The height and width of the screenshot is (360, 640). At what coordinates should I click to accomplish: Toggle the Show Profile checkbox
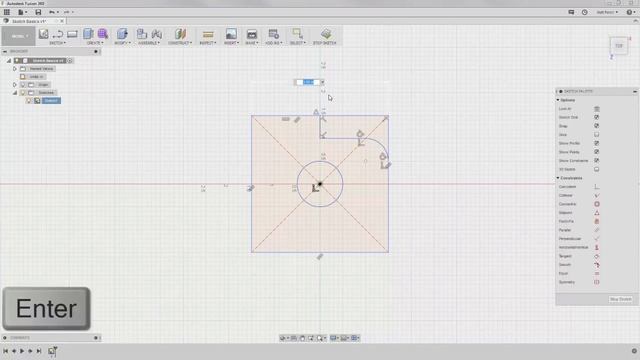(x=597, y=143)
